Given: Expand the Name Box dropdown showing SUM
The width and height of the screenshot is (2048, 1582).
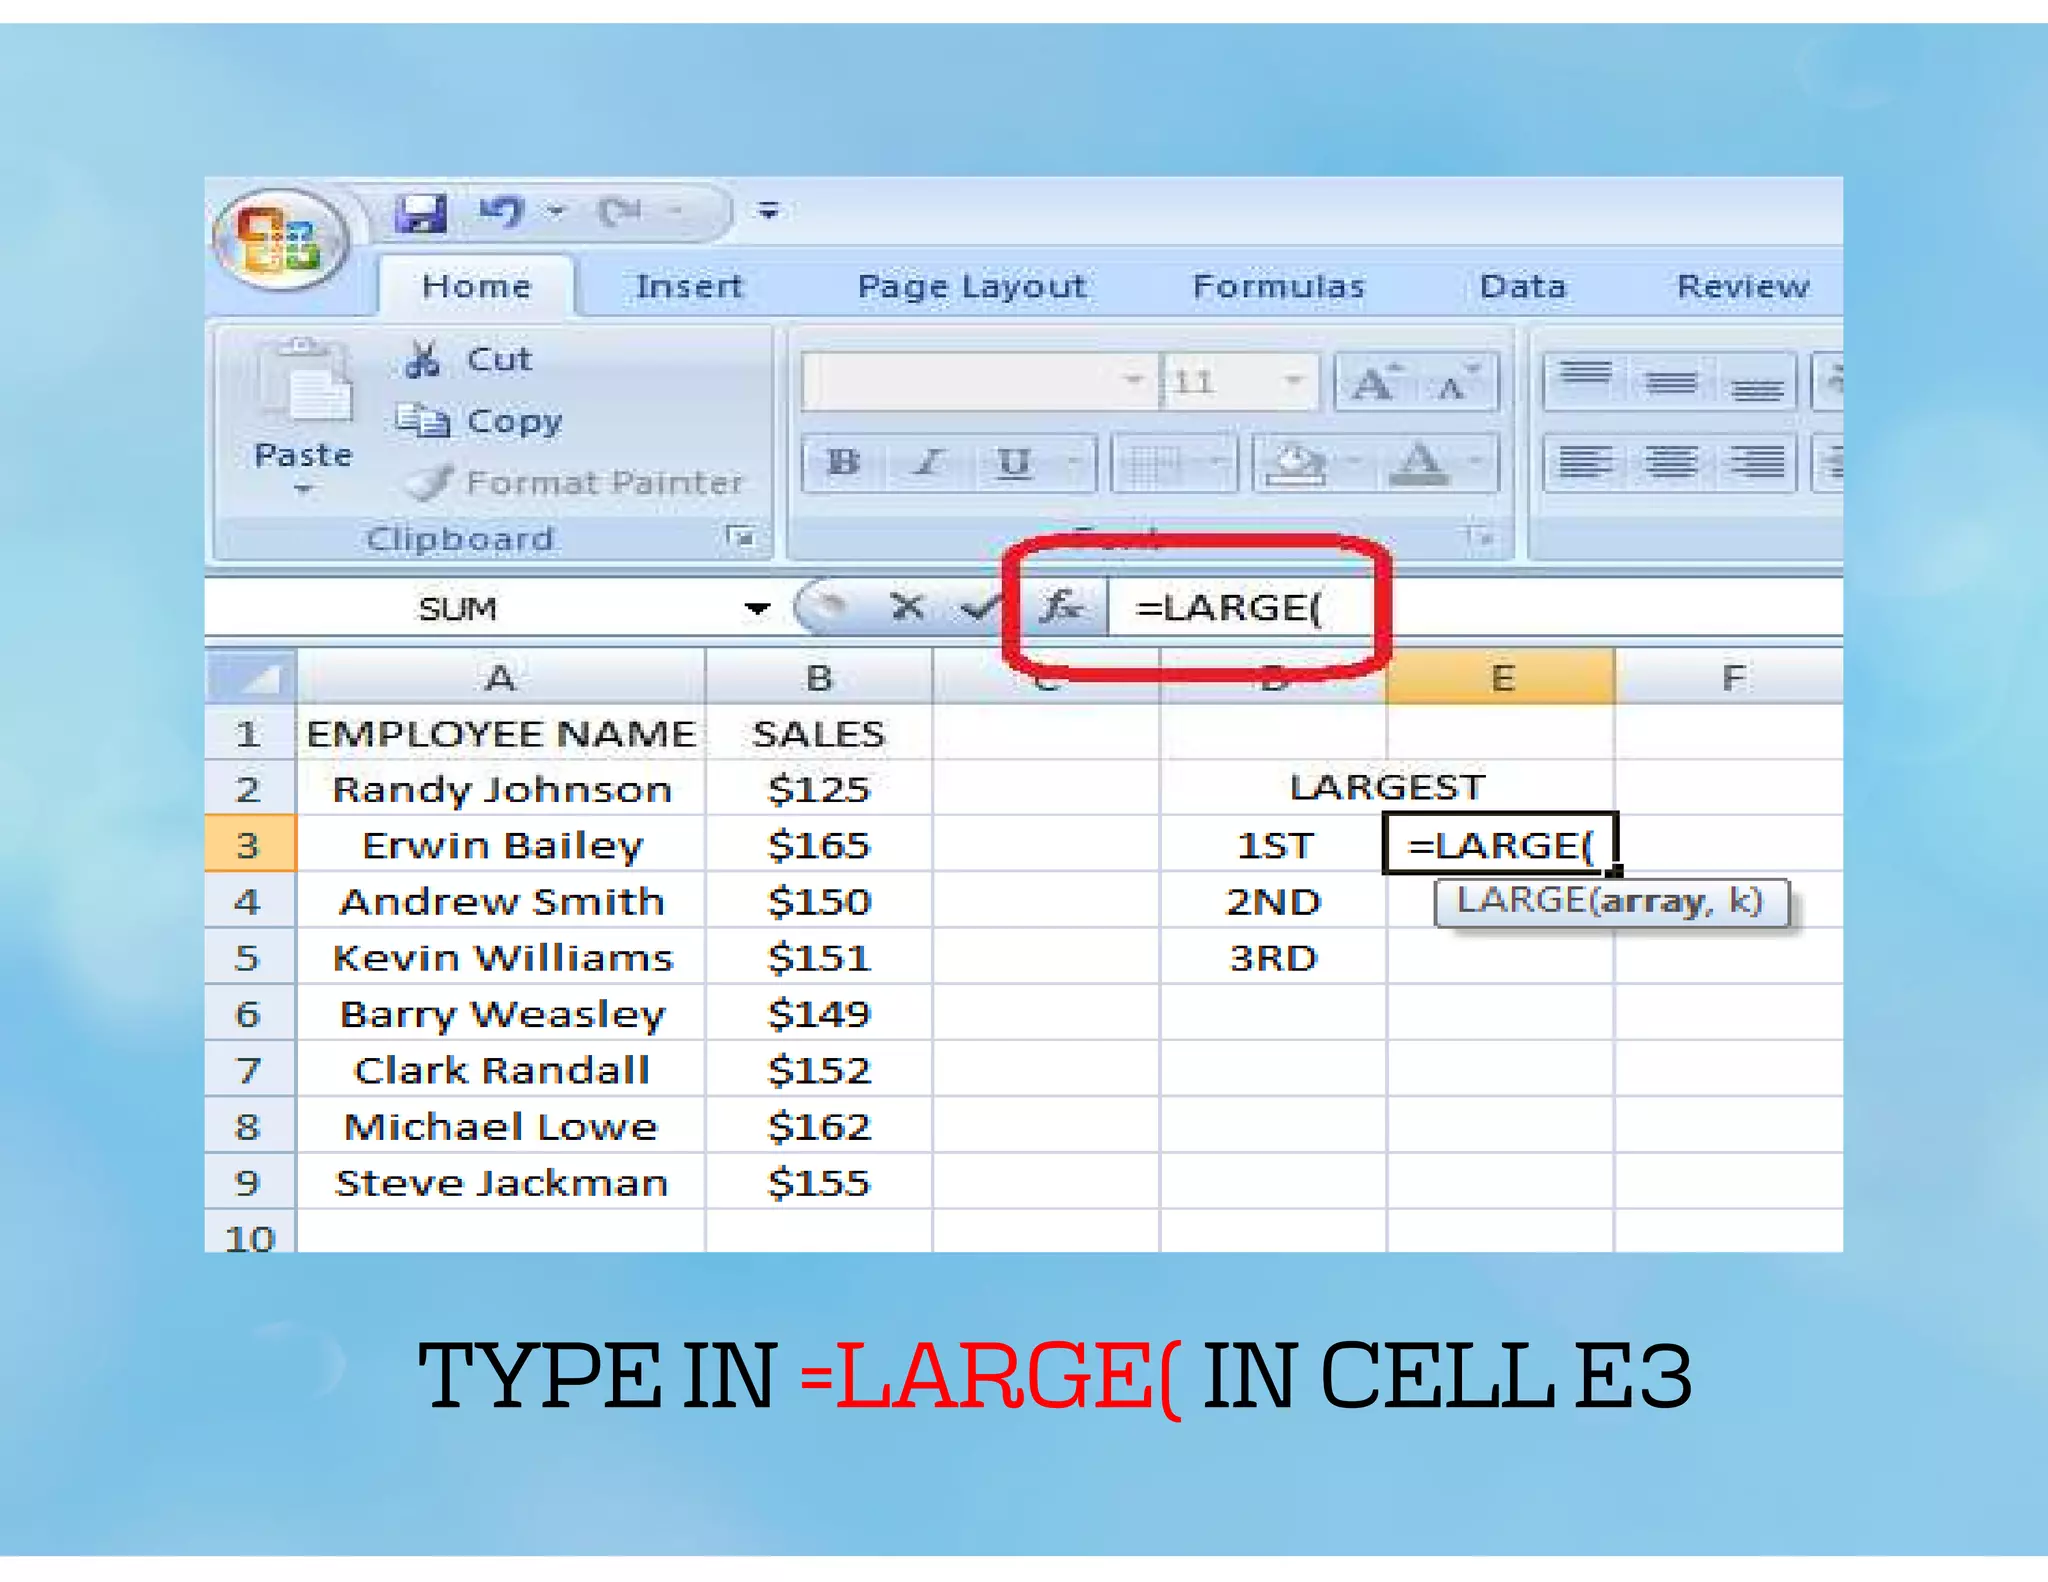Looking at the screenshot, I should tap(757, 608).
